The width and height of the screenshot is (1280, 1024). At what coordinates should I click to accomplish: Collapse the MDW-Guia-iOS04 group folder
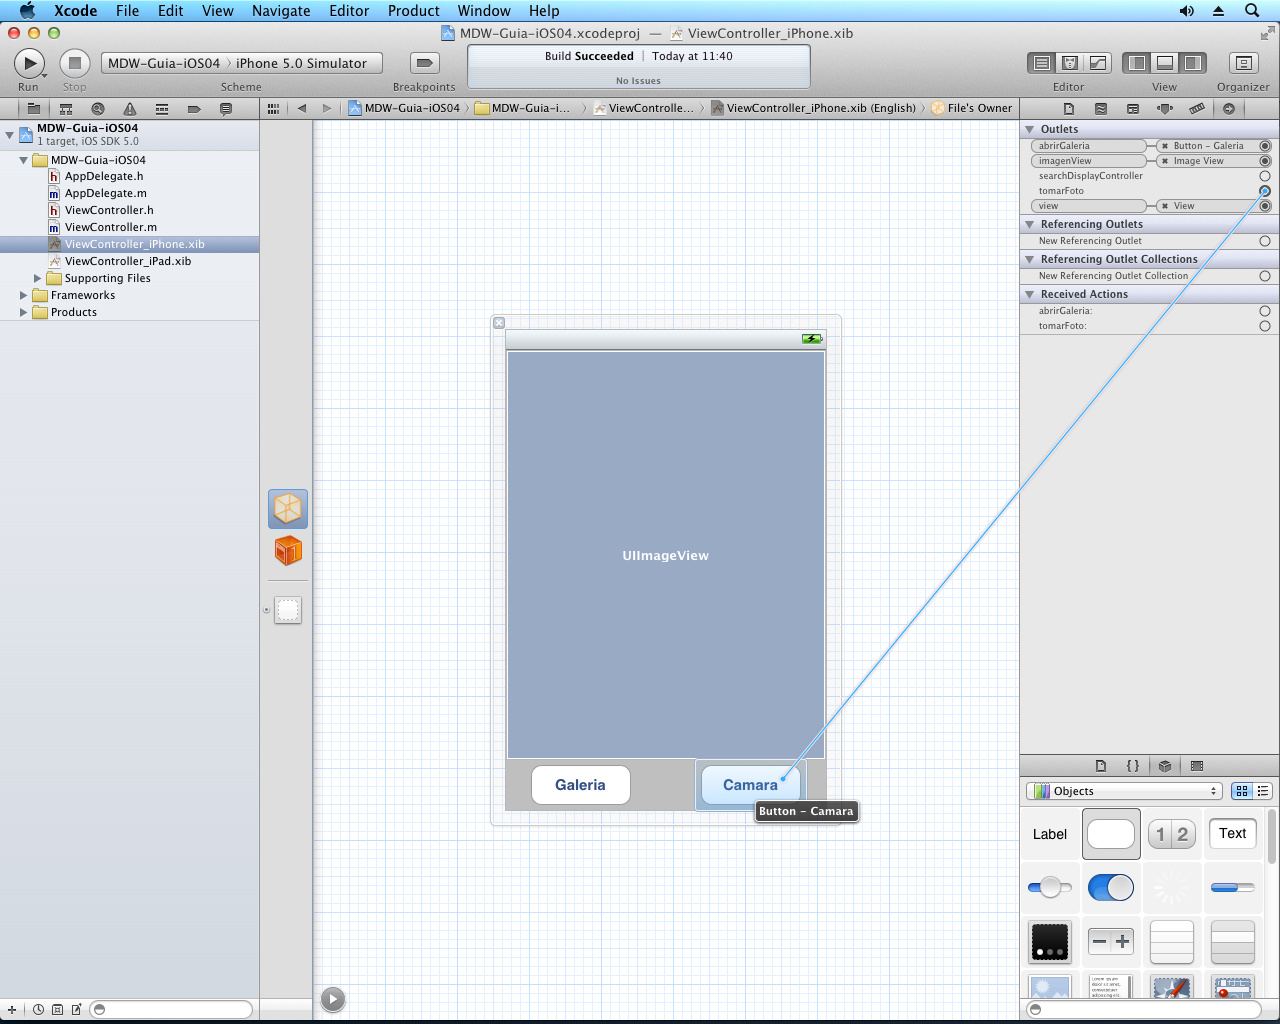coord(23,160)
